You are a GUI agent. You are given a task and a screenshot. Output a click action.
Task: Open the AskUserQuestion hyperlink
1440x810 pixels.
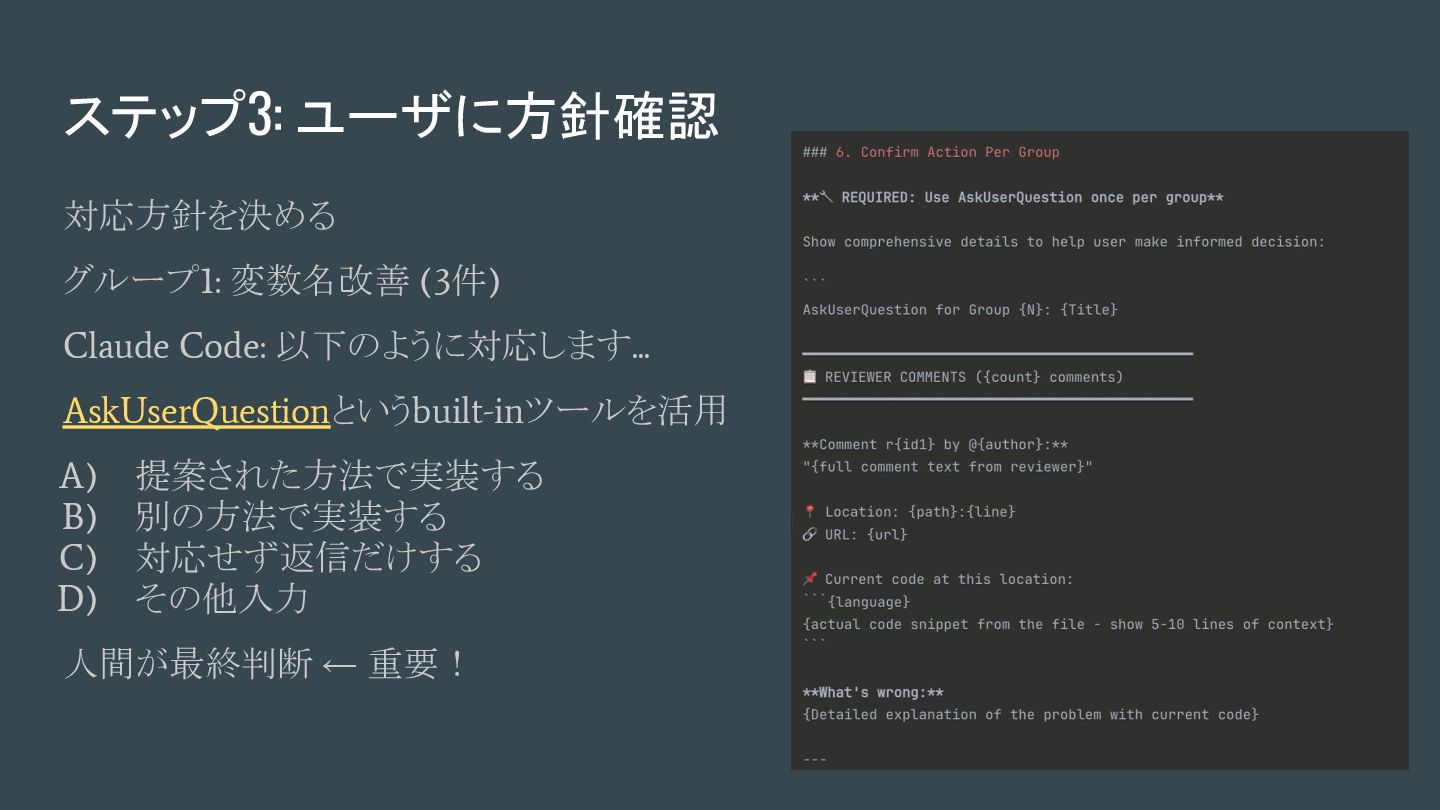[x=196, y=411]
